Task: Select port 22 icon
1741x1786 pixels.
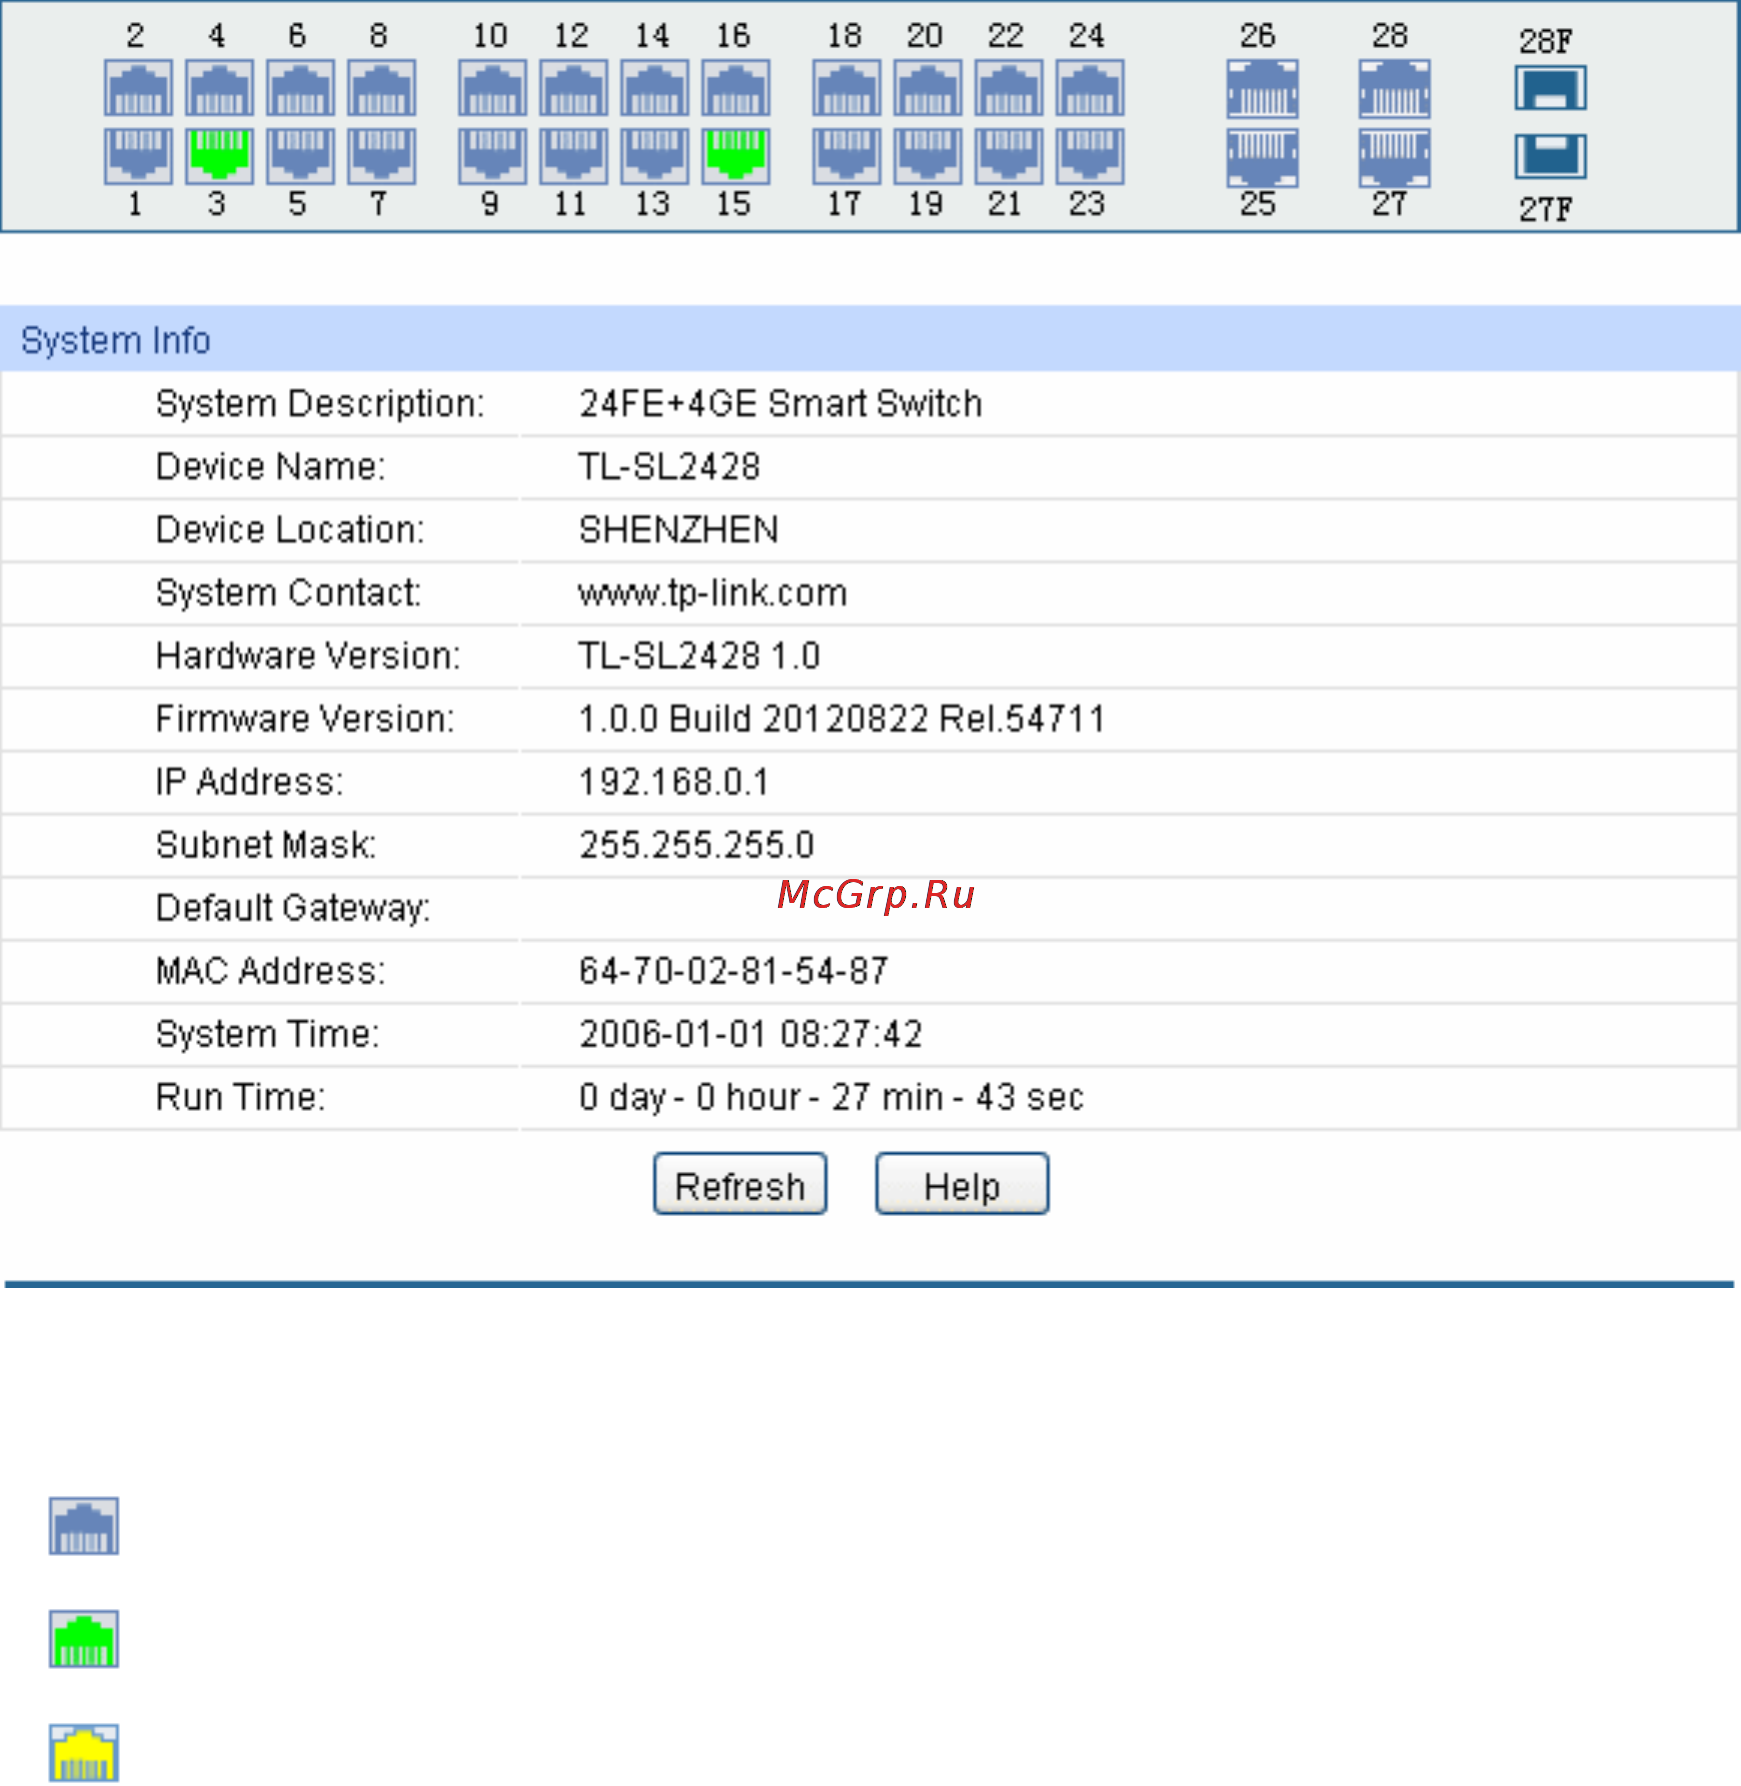Action: click(1008, 88)
